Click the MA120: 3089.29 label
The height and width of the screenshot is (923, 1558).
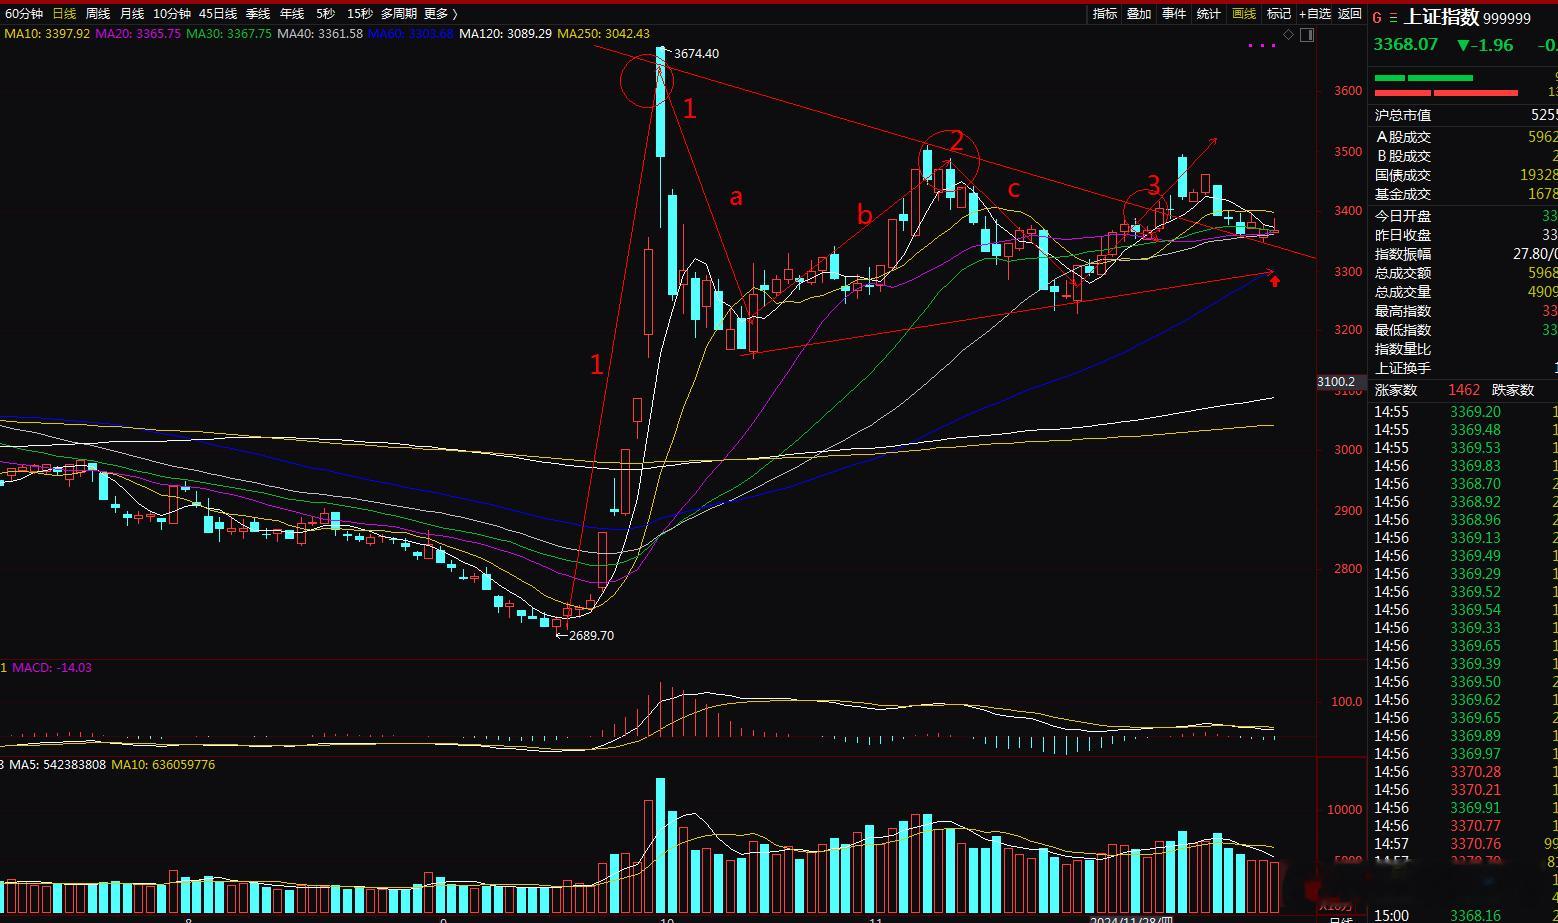click(506, 34)
